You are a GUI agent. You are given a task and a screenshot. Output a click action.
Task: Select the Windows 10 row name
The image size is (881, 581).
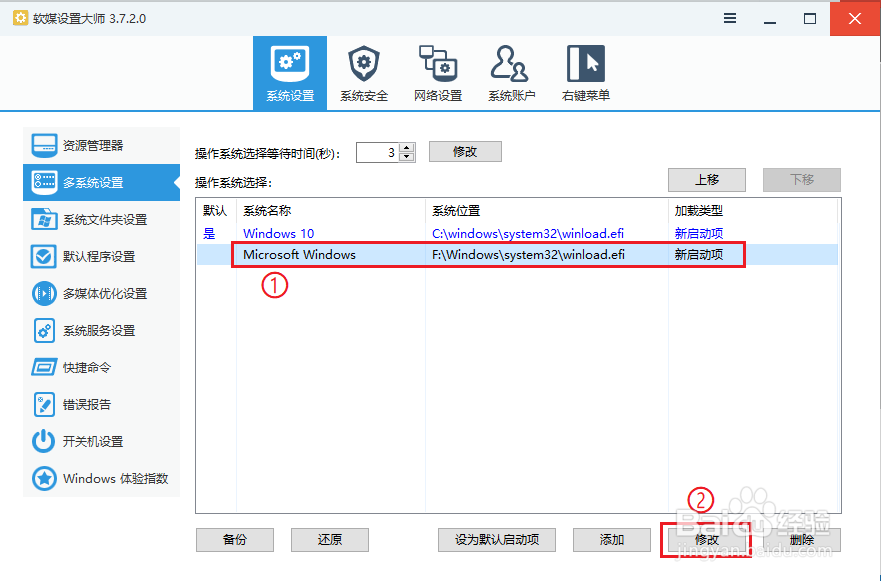pyautogui.click(x=279, y=233)
